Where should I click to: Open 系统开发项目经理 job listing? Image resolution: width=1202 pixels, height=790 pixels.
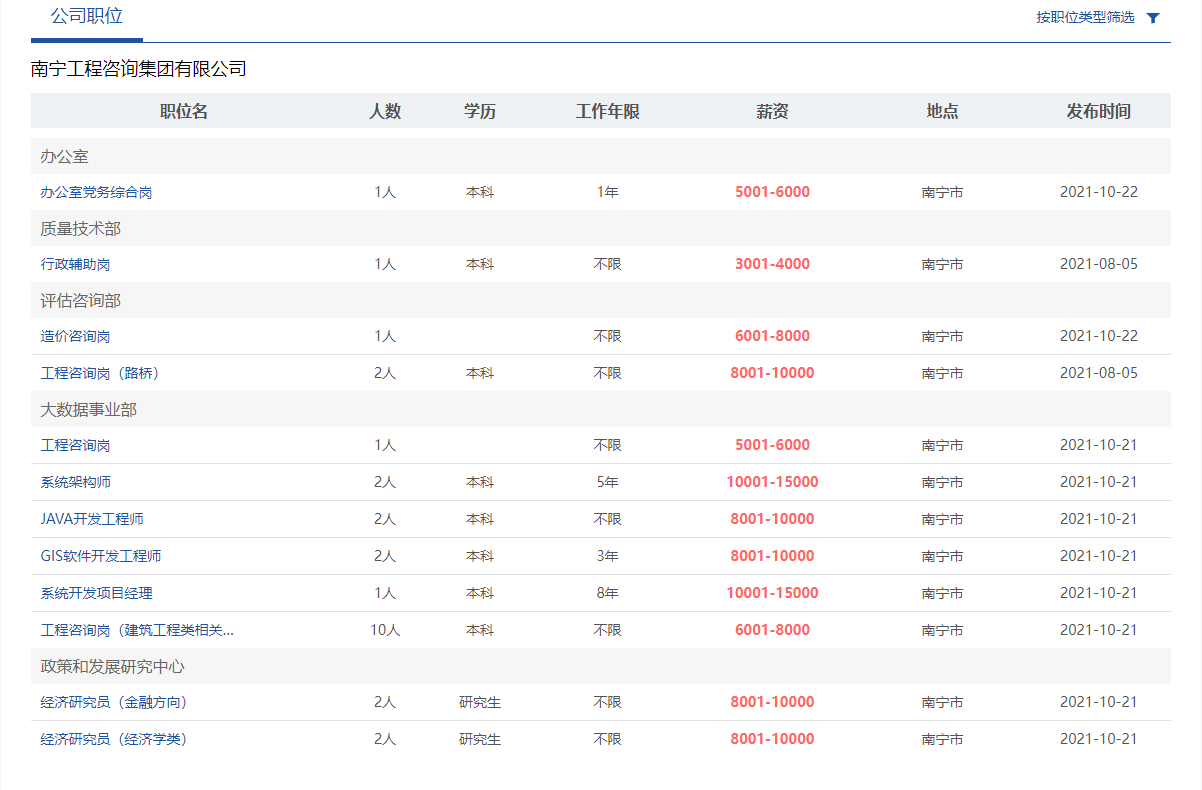tap(97, 593)
